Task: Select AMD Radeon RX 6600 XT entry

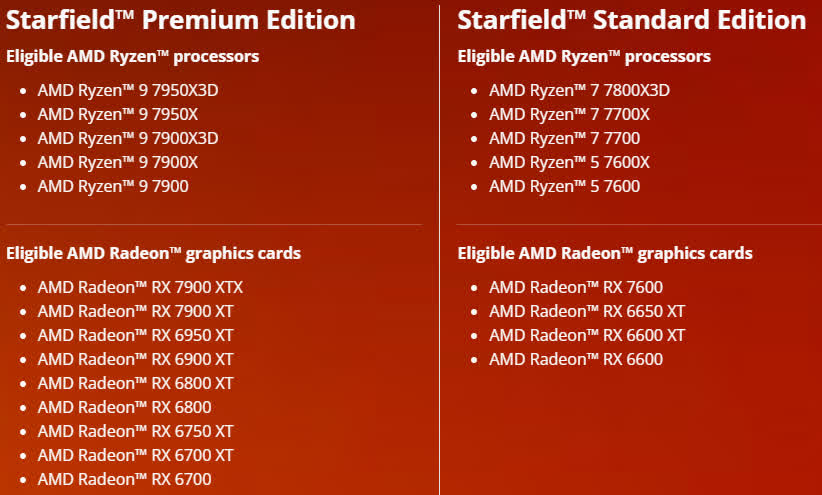Action: click(x=587, y=336)
